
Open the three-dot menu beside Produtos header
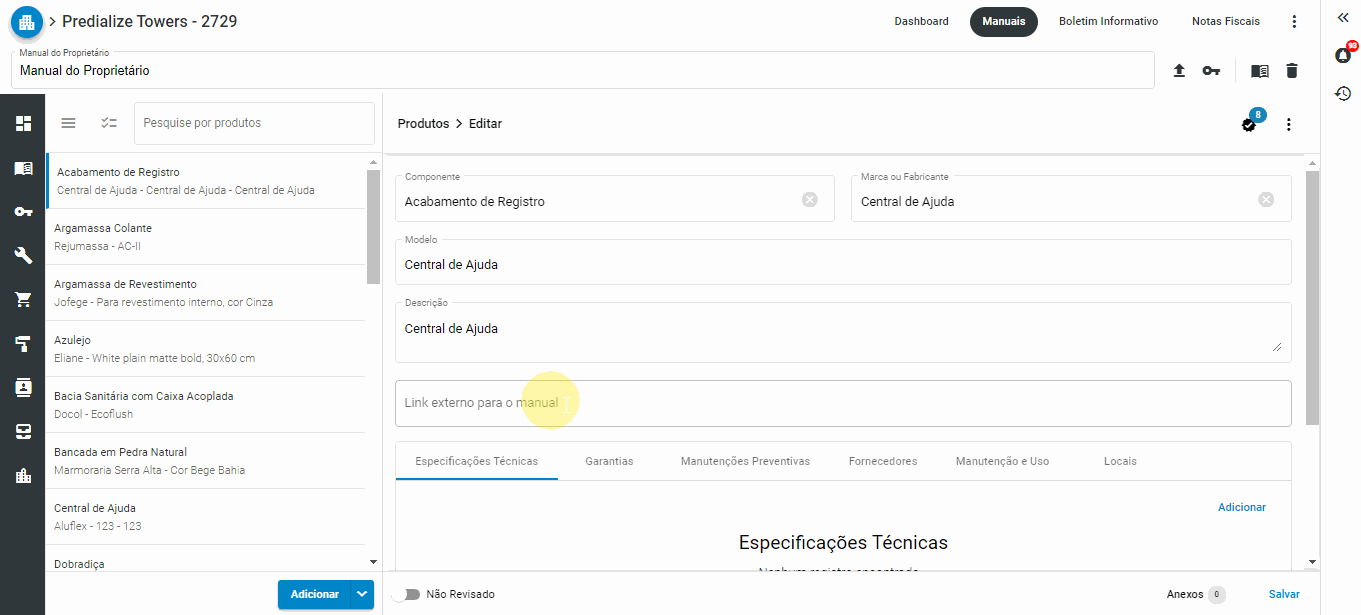(1288, 124)
